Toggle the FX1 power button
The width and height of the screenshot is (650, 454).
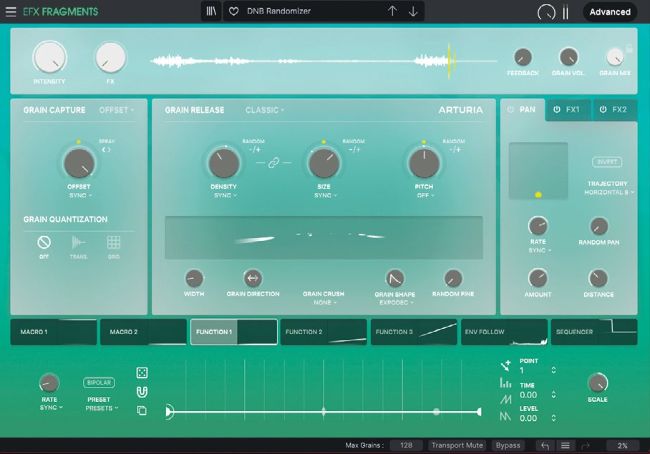point(557,109)
